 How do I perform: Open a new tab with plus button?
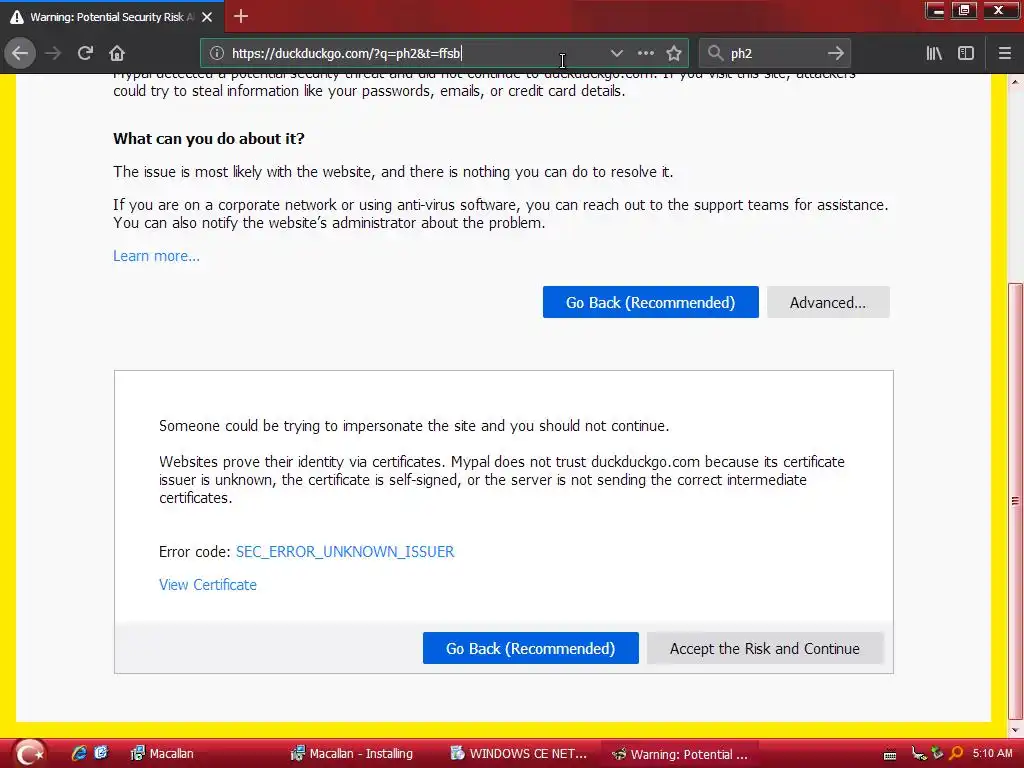(241, 16)
